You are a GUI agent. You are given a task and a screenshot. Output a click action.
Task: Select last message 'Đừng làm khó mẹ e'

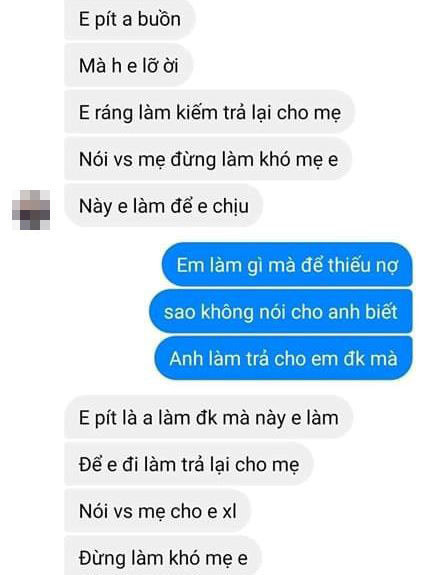click(163, 557)
